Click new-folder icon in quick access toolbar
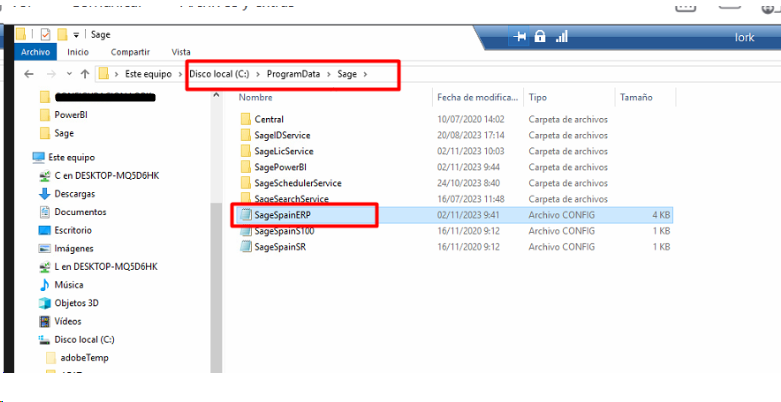Image resolution: width=781 pixels, height=402 pixels. tap(62, 34)
